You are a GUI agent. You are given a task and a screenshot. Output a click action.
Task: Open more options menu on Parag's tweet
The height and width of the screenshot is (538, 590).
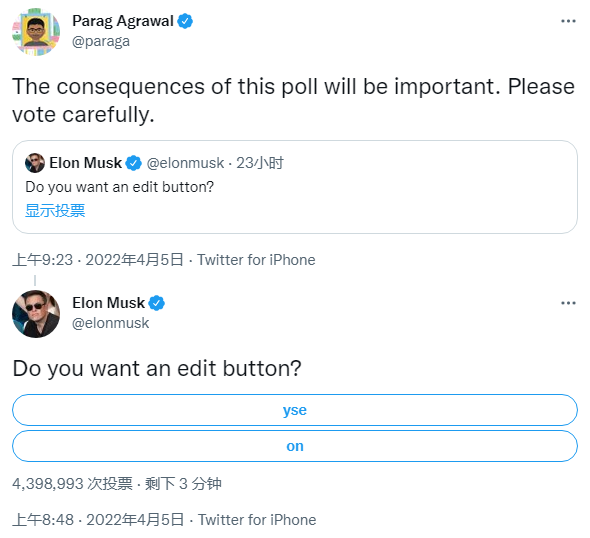coord(568,21)
